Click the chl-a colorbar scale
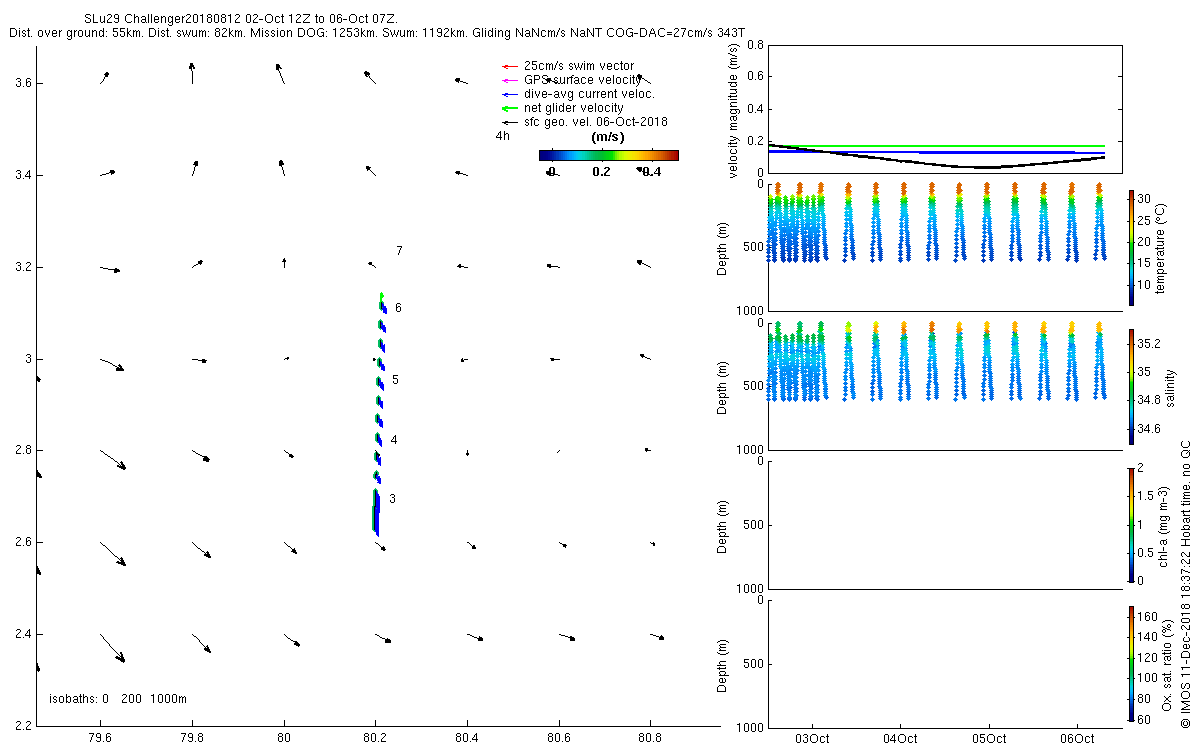The image size is (1200, 750). [x=1131, y=524]
